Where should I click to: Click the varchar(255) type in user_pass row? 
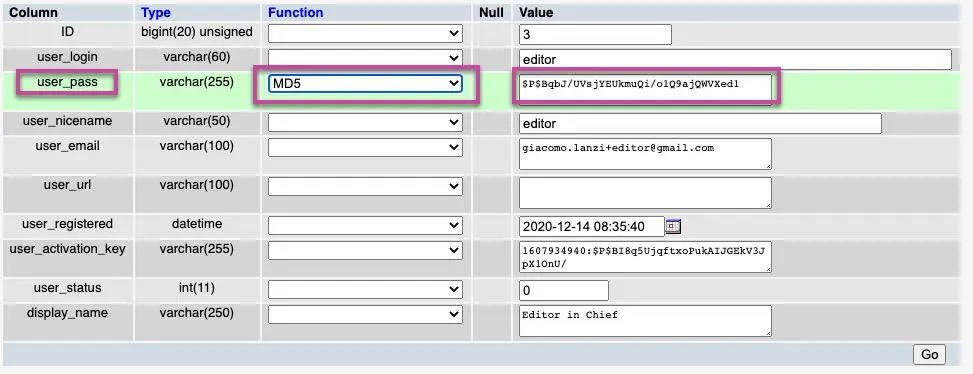tap(197, 82)
